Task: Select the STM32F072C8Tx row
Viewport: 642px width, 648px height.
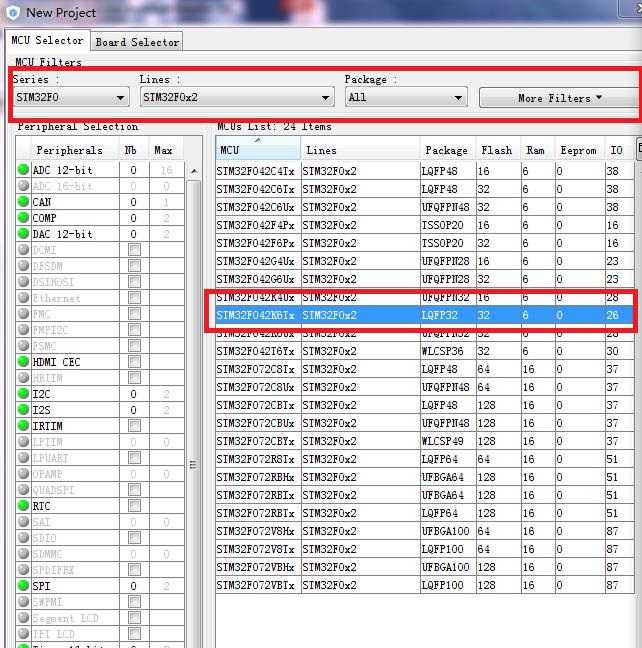Action: (x=425, y=369)
